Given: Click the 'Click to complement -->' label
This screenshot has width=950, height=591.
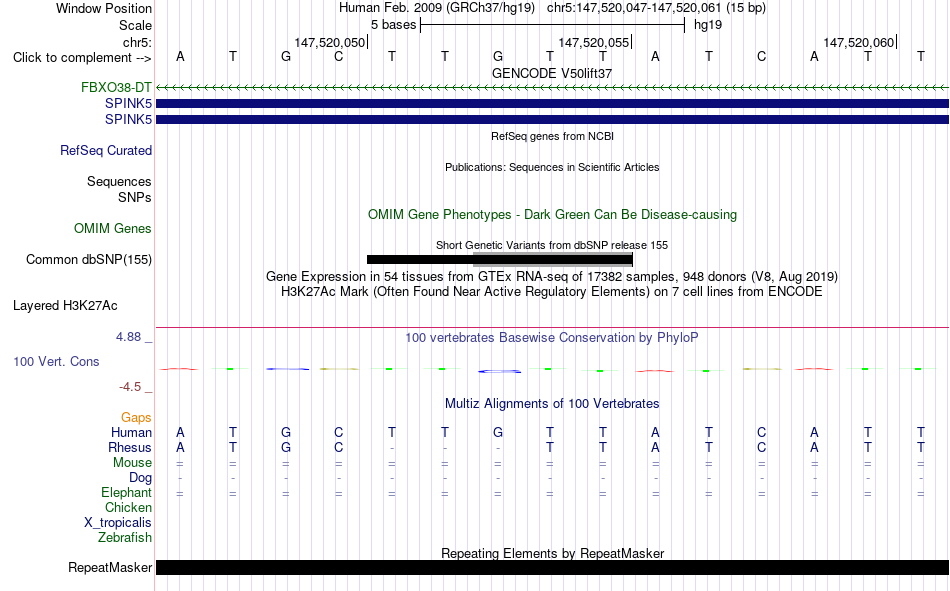Looking at the screenshot, I should [82, 58].
